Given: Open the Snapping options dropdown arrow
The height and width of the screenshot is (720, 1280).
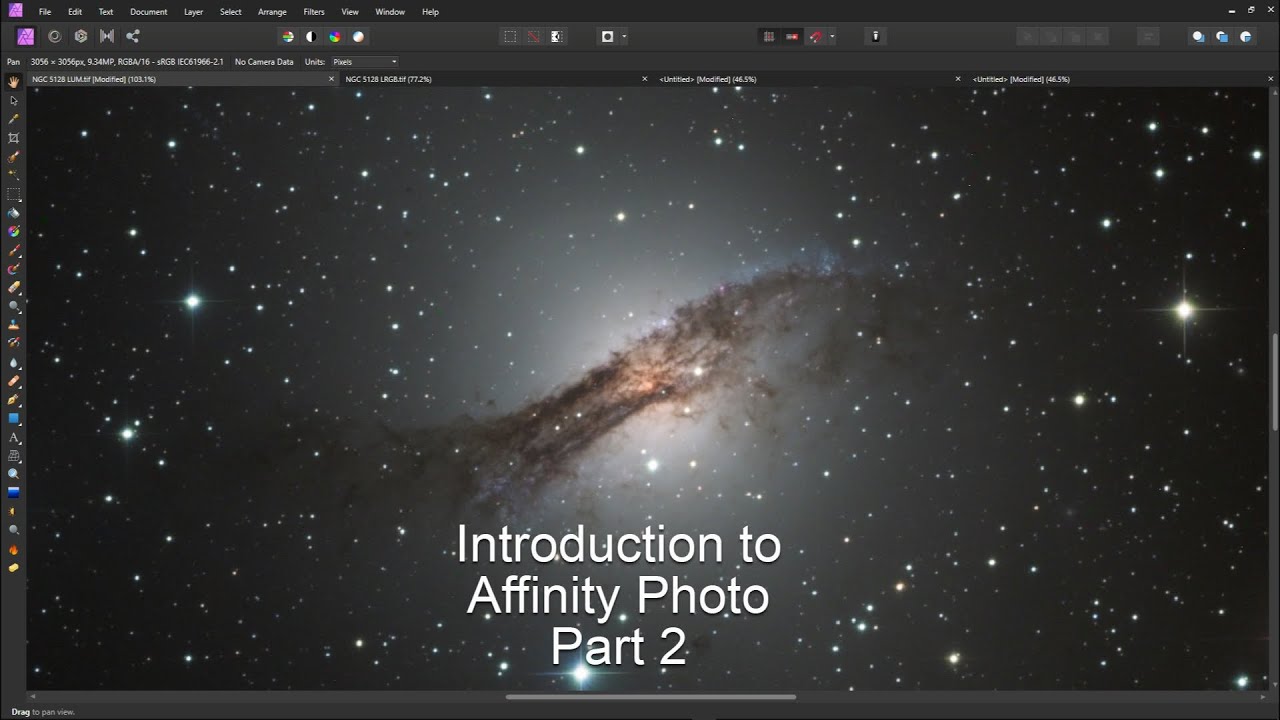Looking at the screenshot, I should [x=832, y=36].
